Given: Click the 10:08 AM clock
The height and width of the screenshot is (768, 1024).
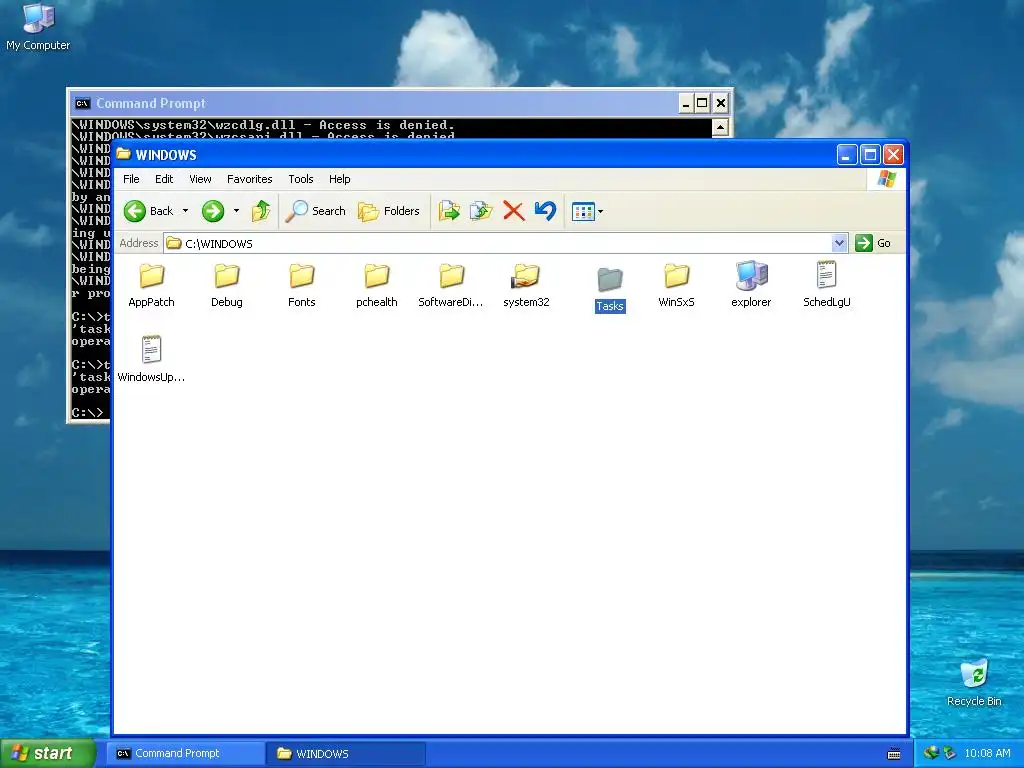Looking at the screenshot, I should click(987, 753).
